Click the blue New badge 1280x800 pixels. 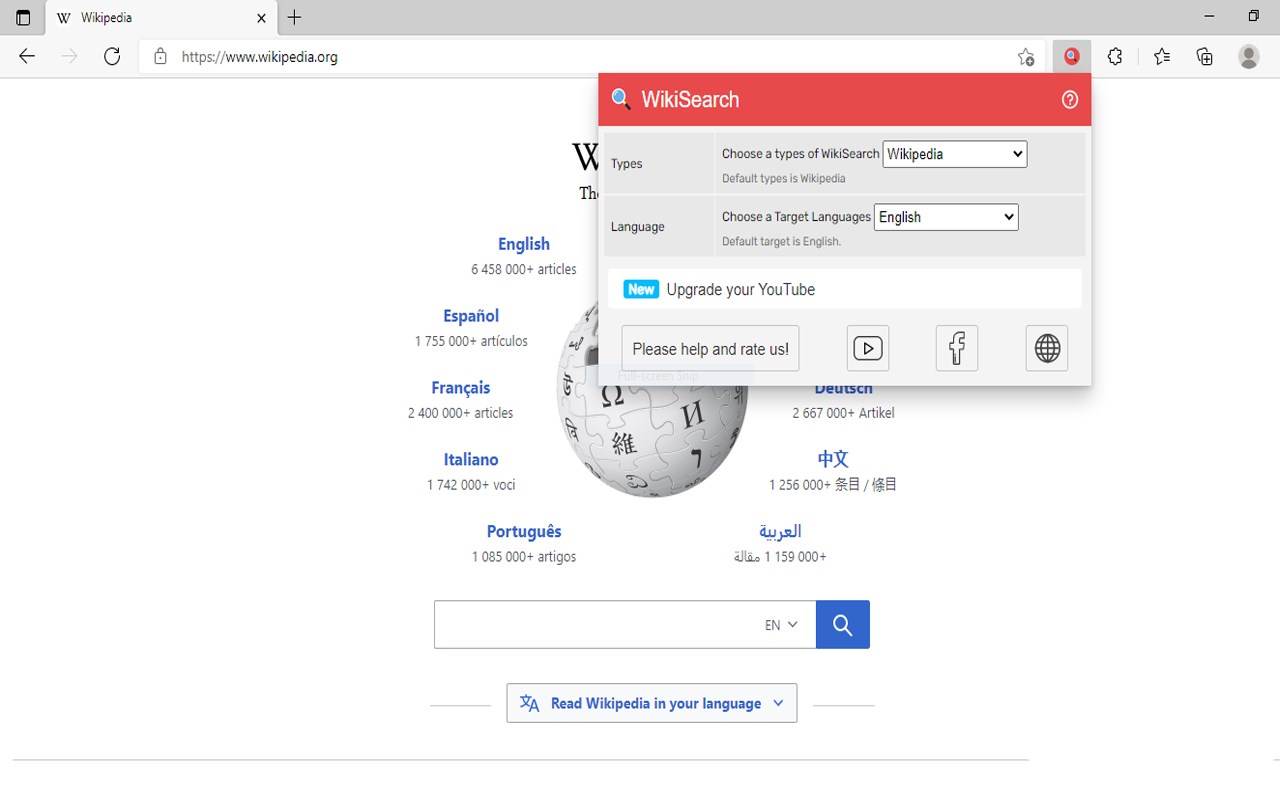pos(641,289)
